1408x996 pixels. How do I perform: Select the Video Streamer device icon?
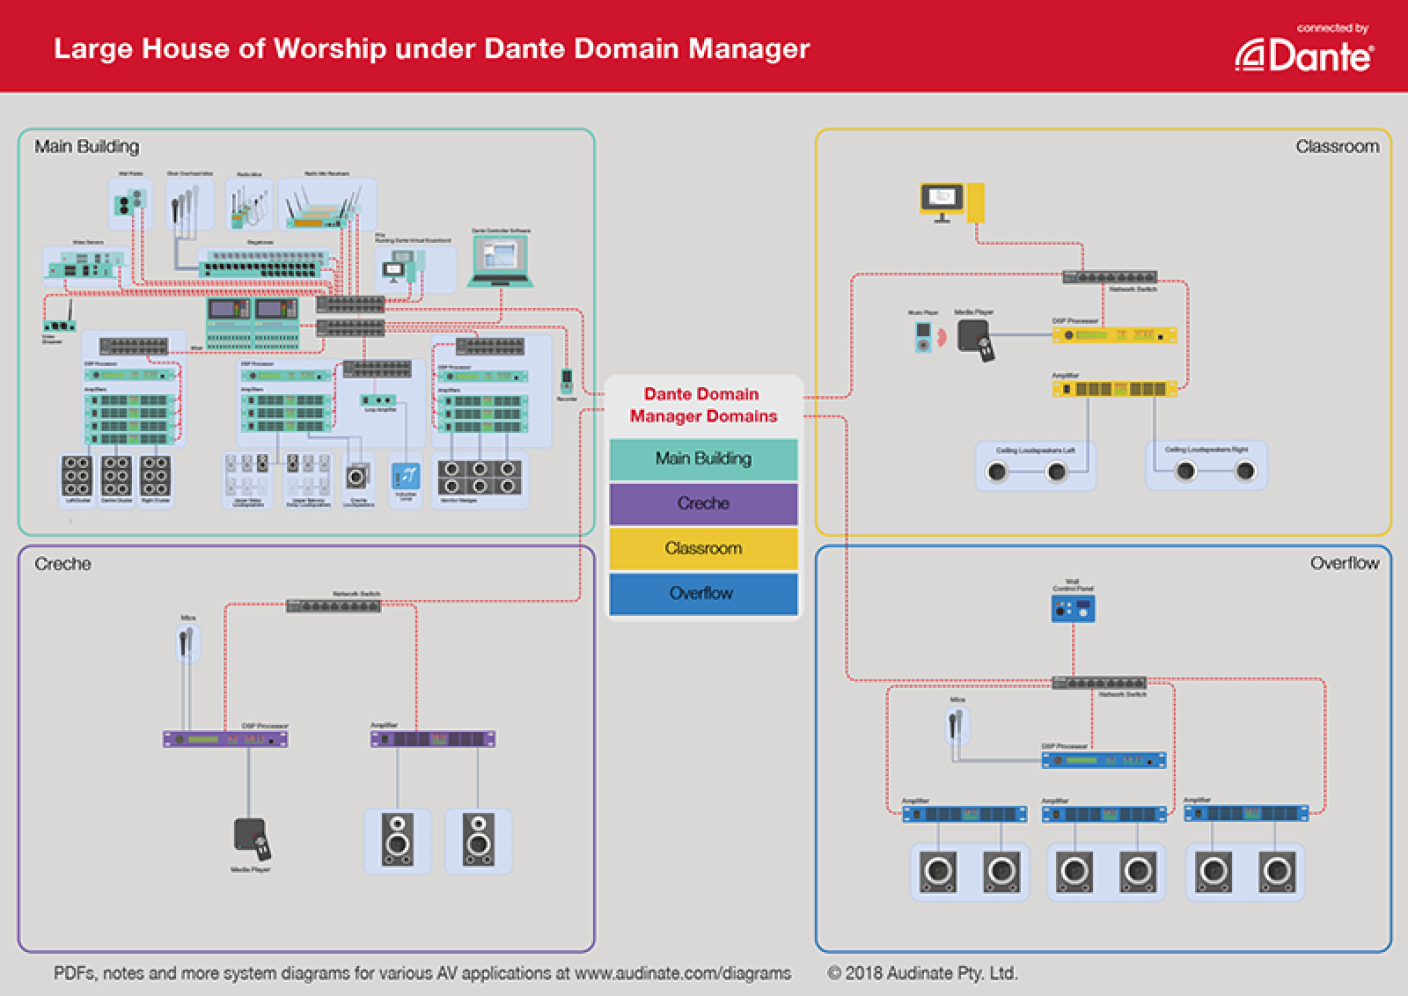click(x=59, y=324)
